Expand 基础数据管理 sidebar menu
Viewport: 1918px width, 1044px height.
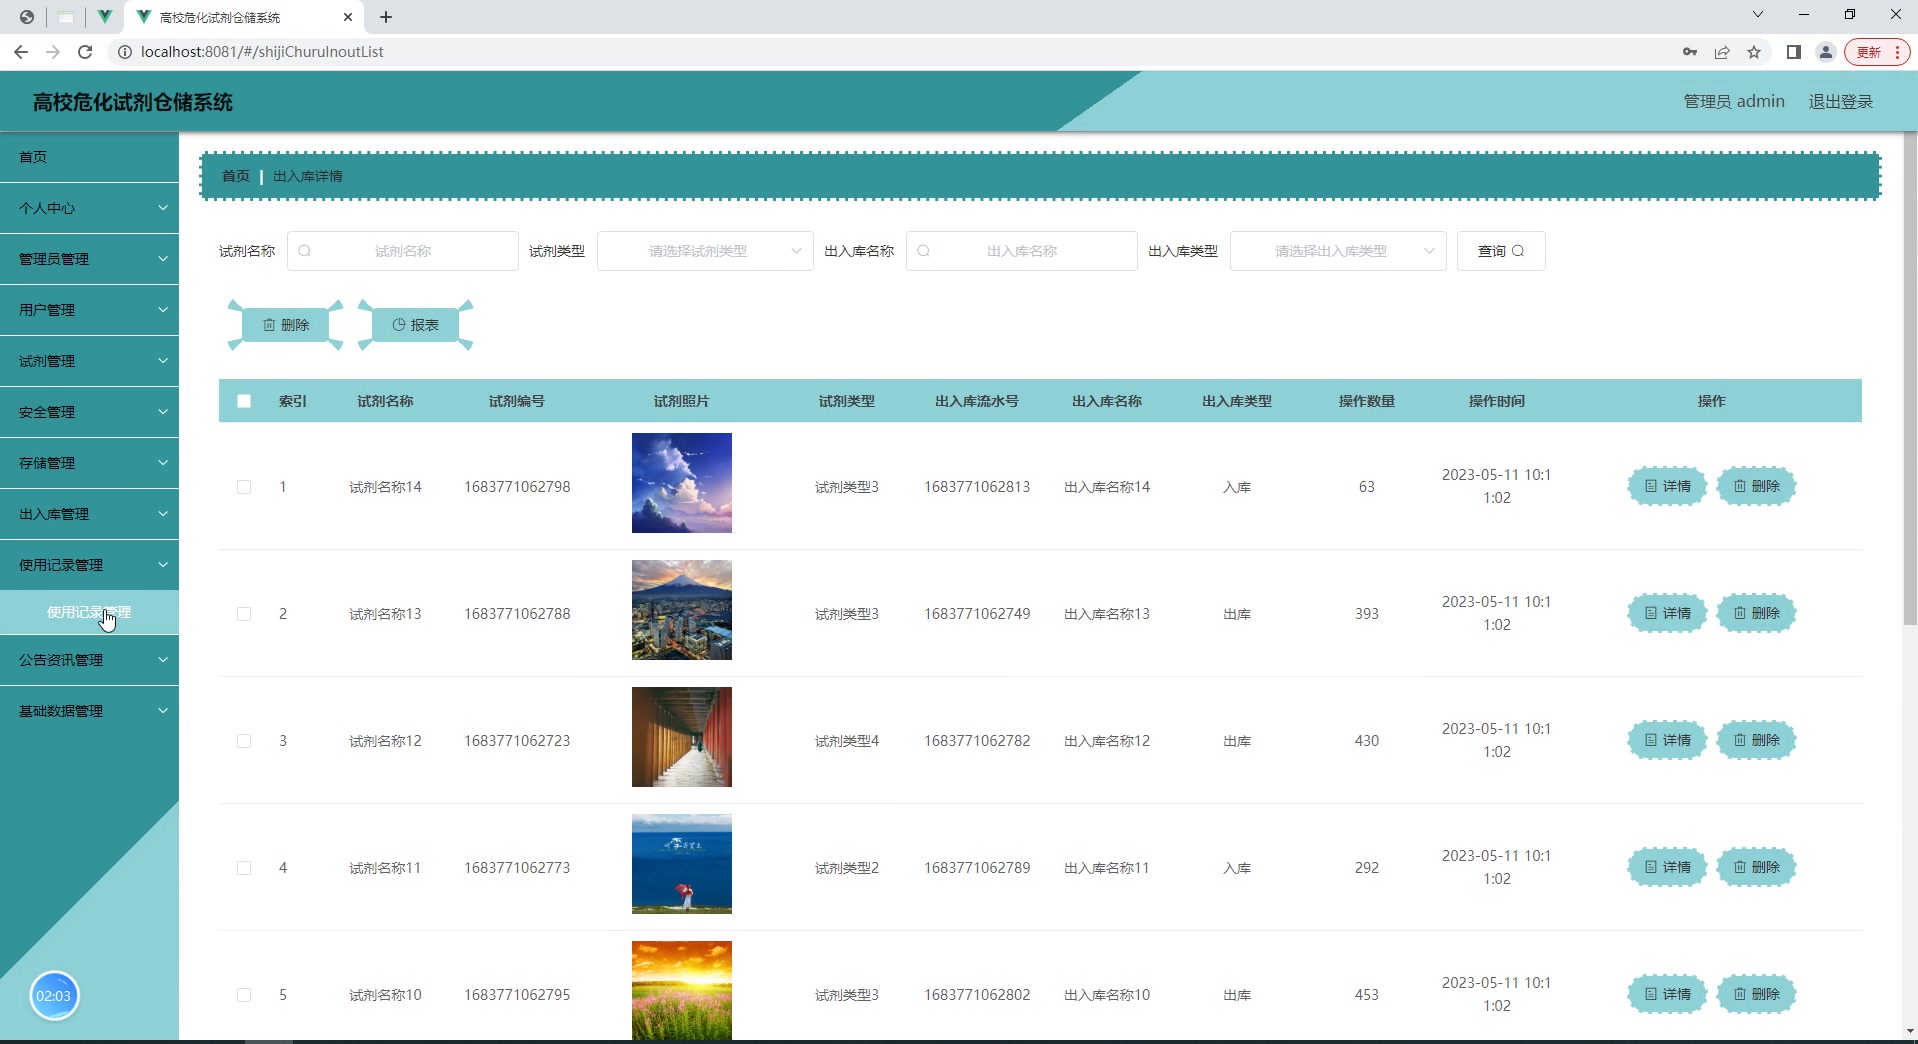pos(89,711)
